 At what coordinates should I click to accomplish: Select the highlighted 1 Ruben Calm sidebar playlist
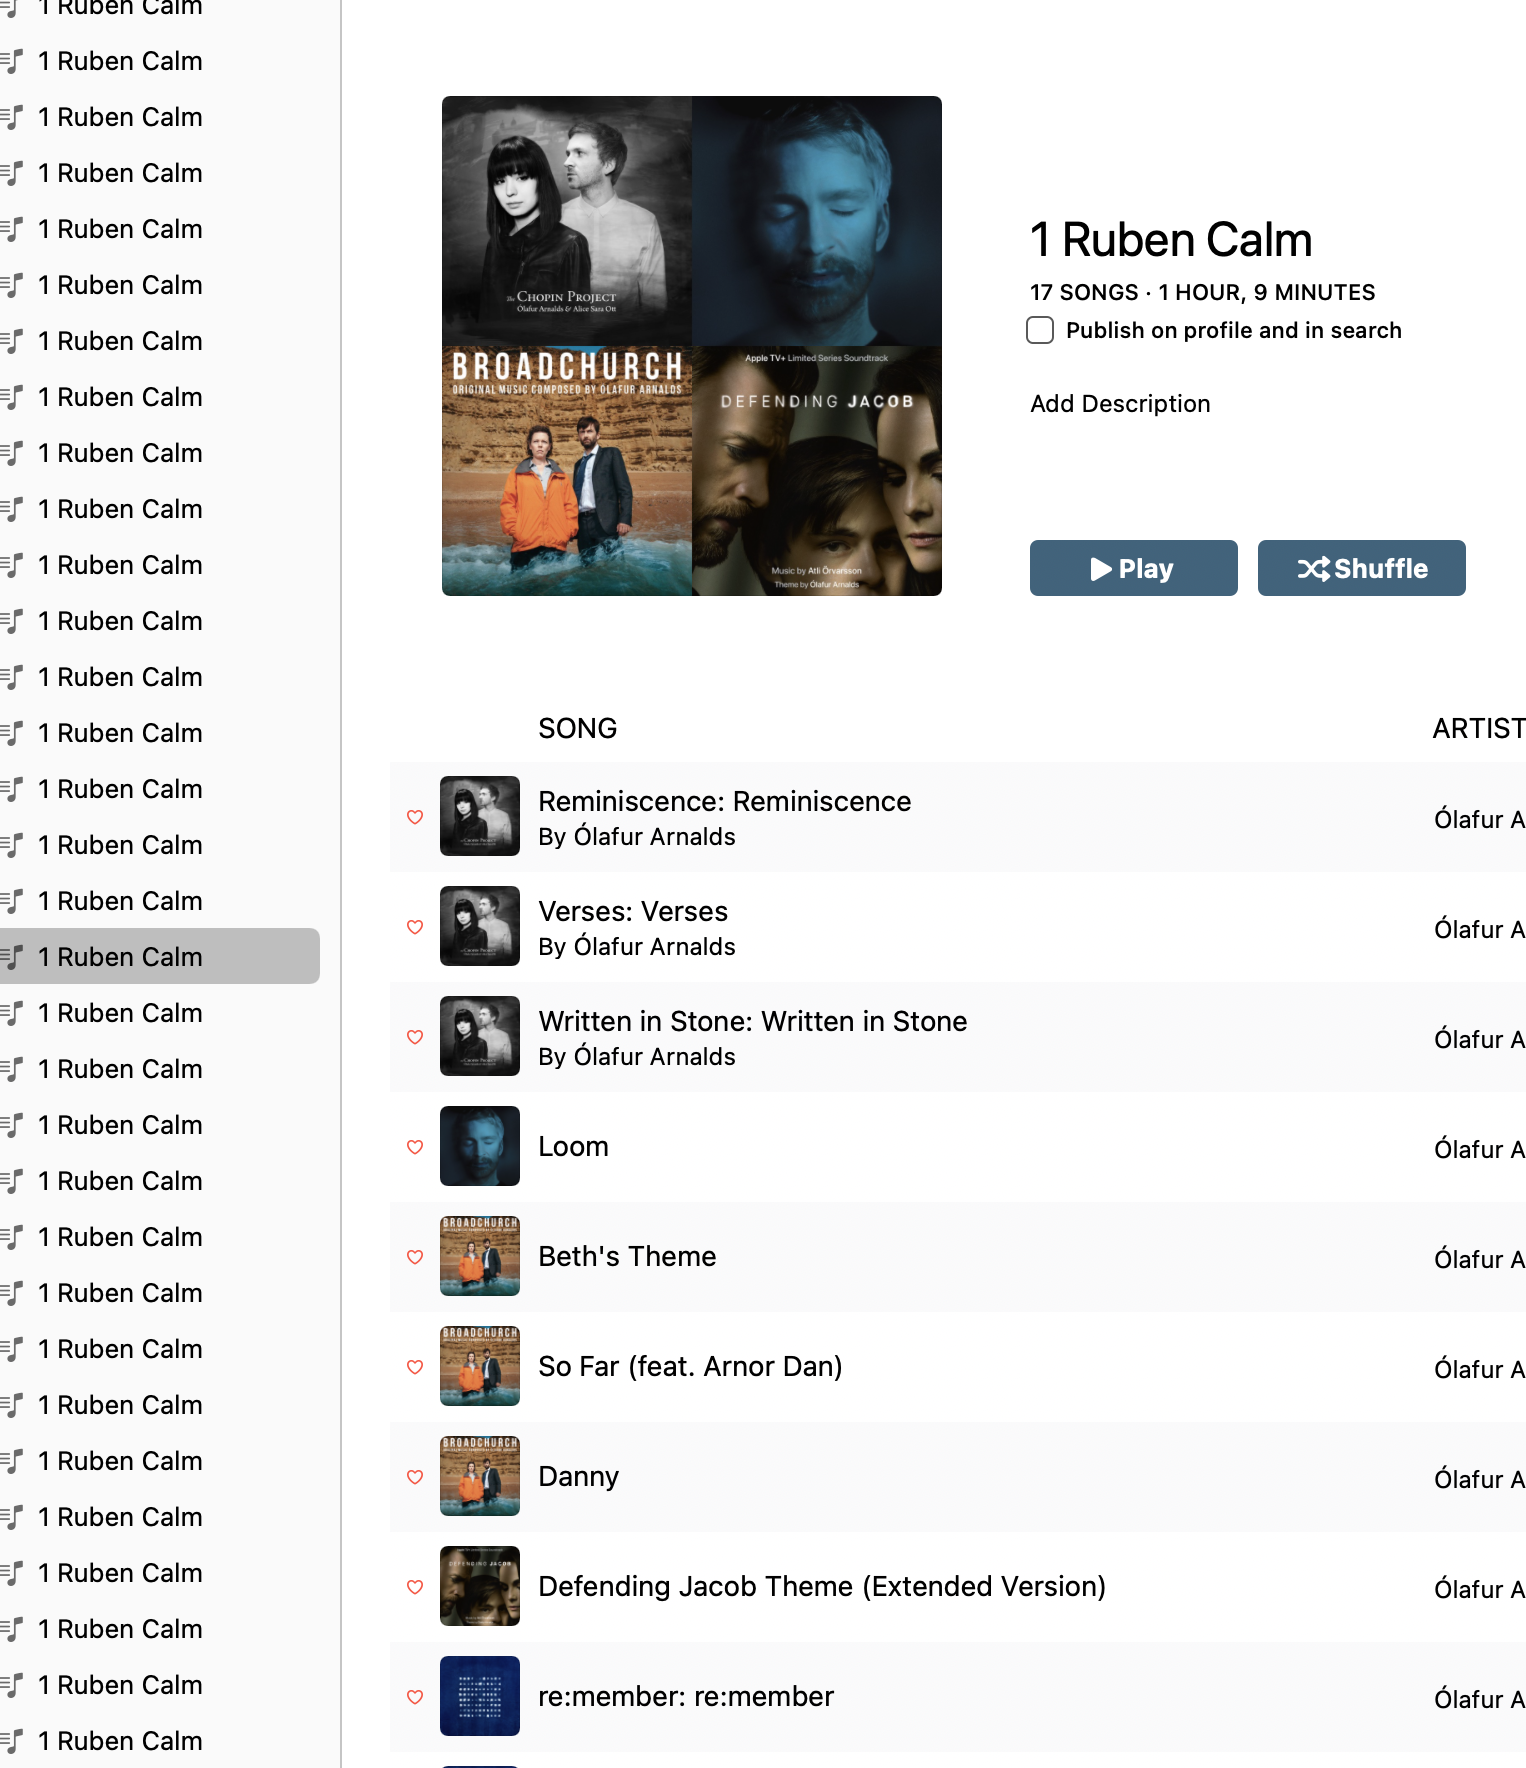tap(160, 956)
